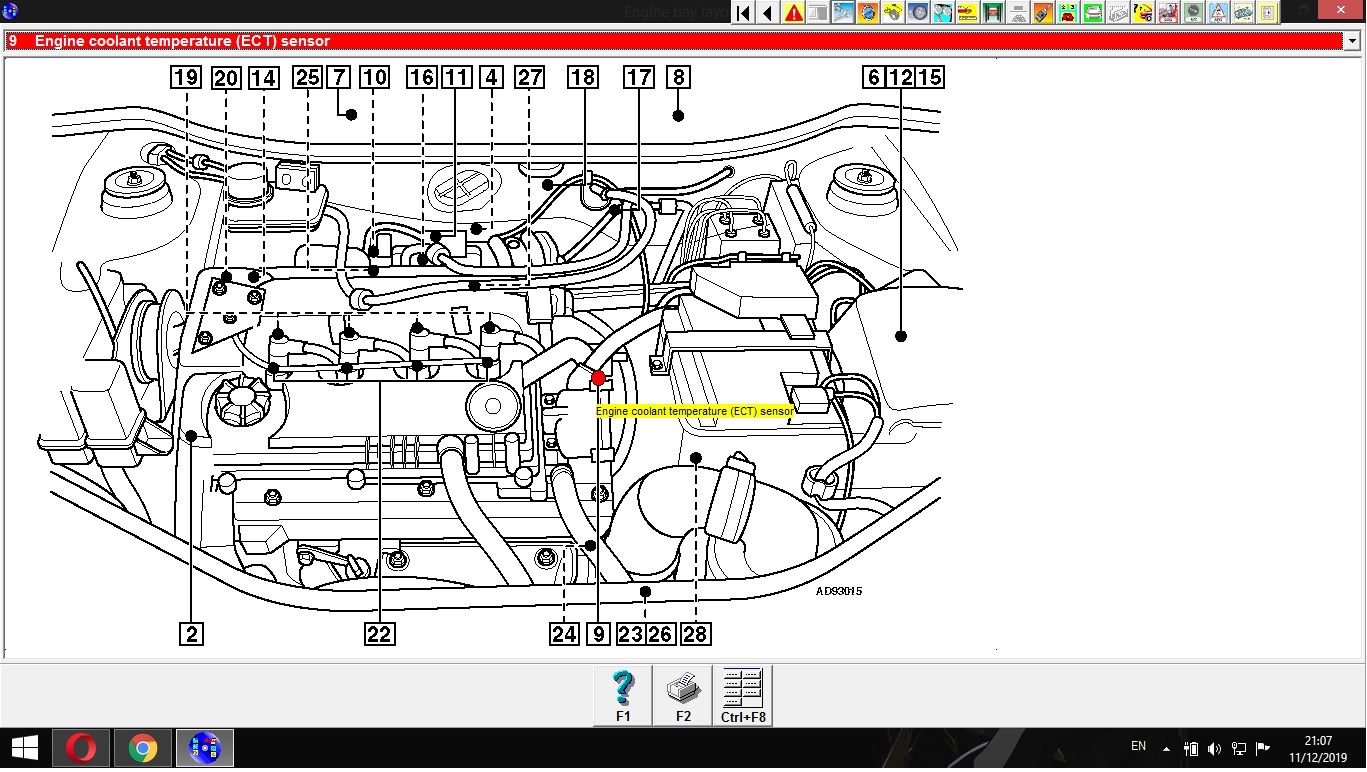Show hidden system tray icons arrow

coord(1166,748)
